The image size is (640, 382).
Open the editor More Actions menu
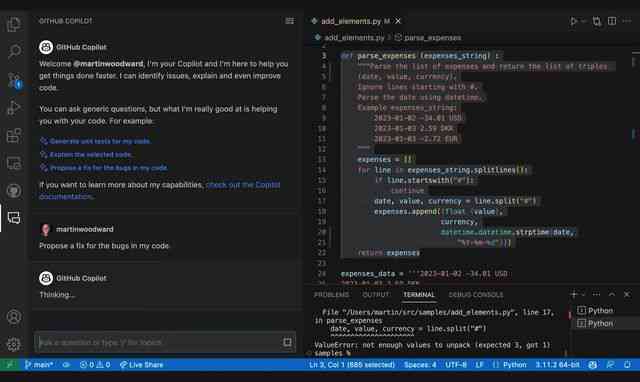627,21
